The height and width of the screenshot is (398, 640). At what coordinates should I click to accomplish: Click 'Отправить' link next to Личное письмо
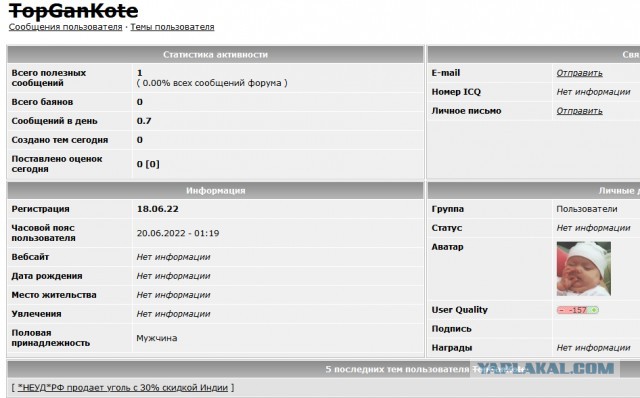tap(579, 111)
